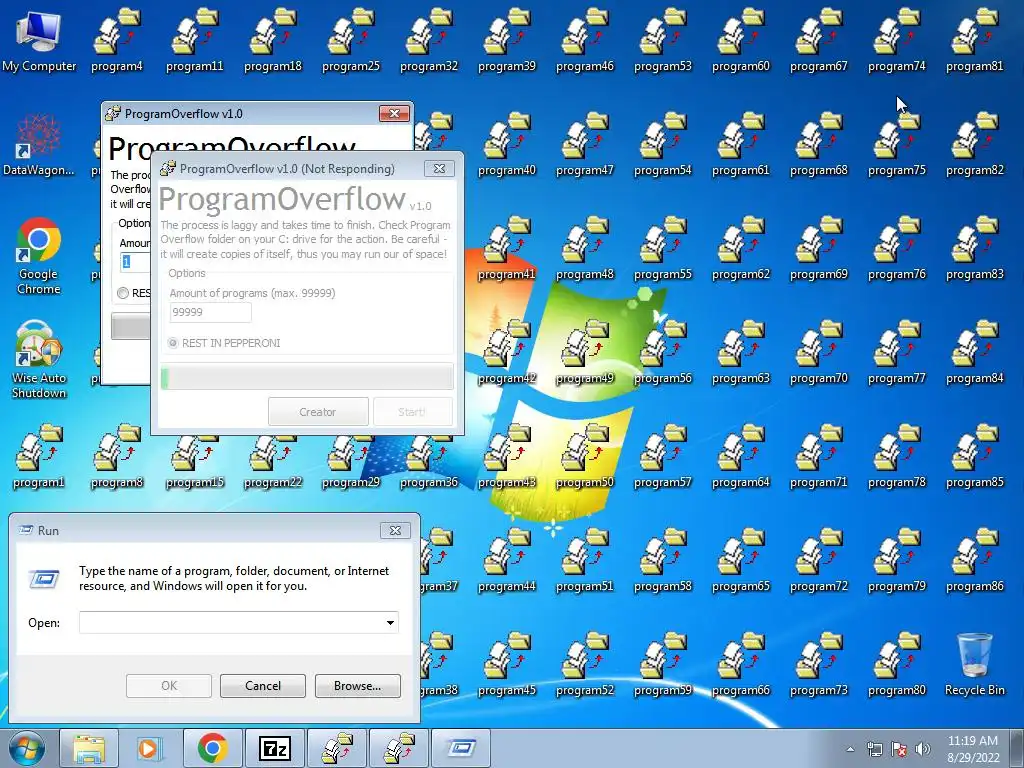Select the program4 desktop icon
The height and width of the screenshot is (768, 1024).
[x=117, y=40]
